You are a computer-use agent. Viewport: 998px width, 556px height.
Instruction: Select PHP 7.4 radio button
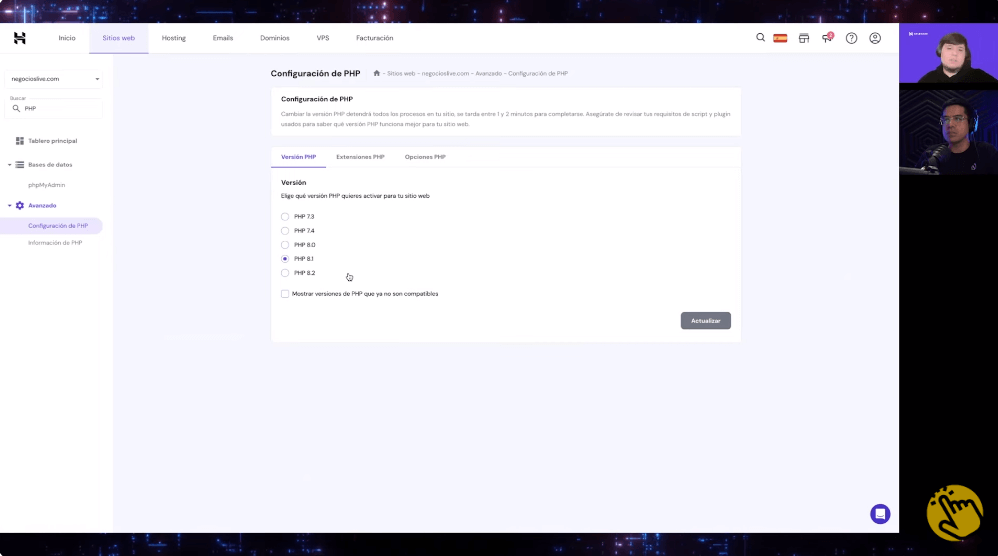pyautogui.click(x=285, y=230)
